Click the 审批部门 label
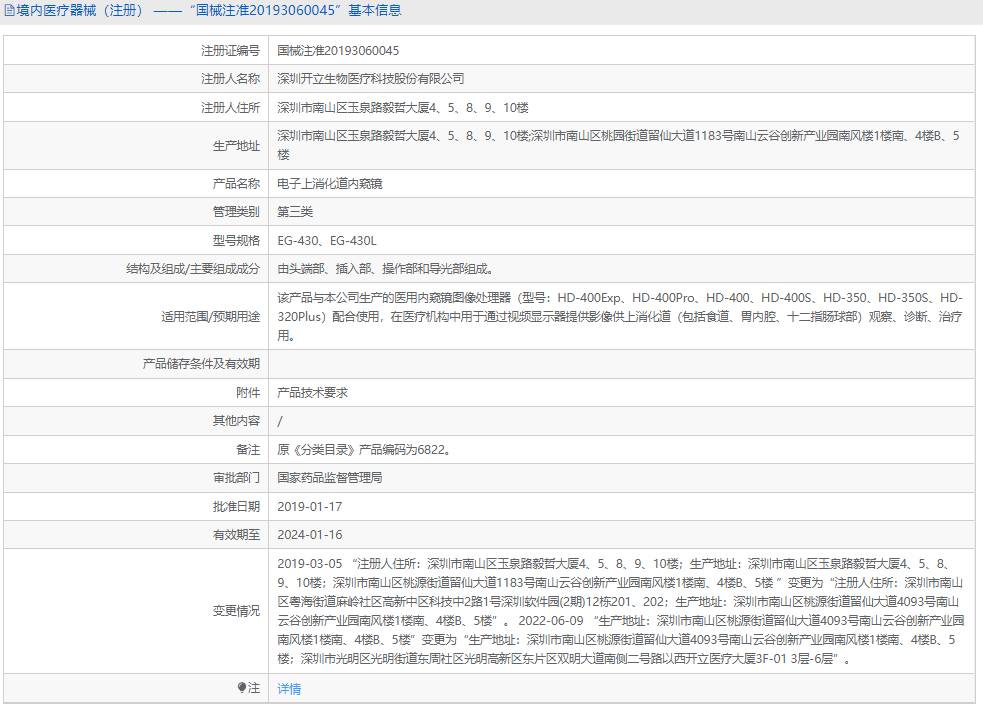The image size is (983, 708). [x=236, y=478]
